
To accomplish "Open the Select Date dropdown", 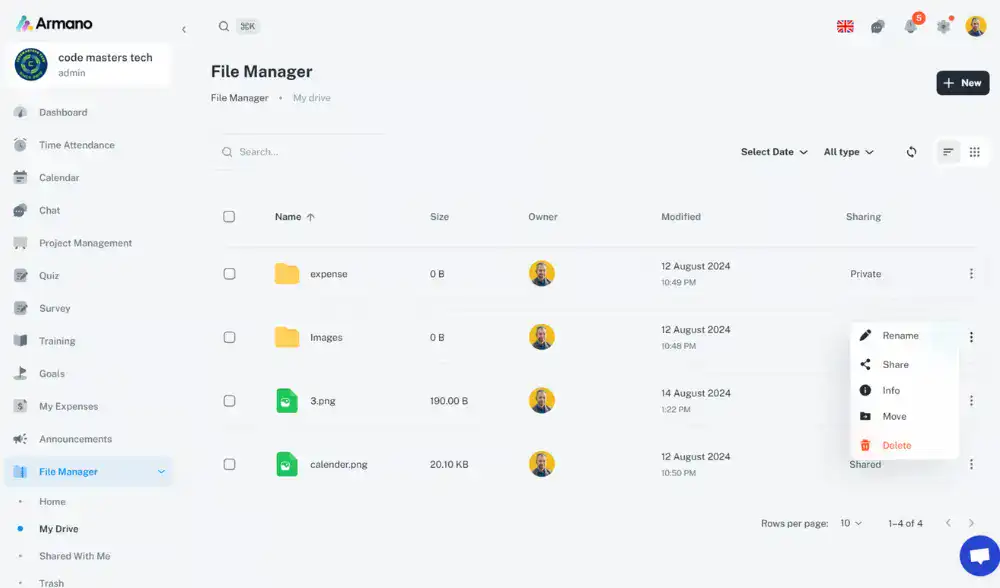I will 774,152.
